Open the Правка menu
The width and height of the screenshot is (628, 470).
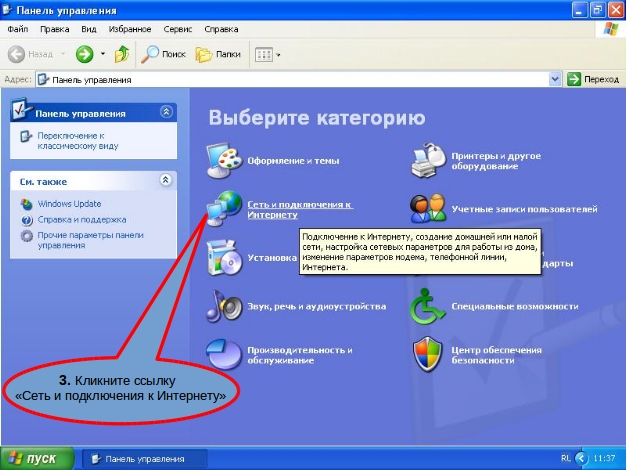pyautogui.click(x=54, y=29)
